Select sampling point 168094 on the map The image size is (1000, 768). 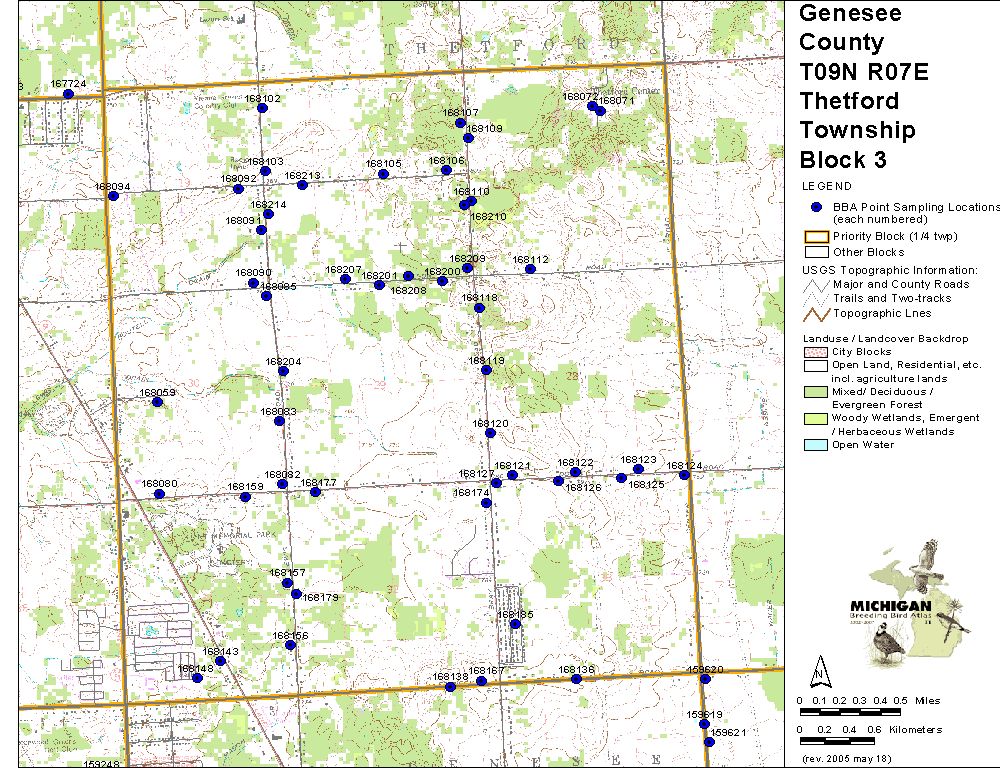click(113, 196)
